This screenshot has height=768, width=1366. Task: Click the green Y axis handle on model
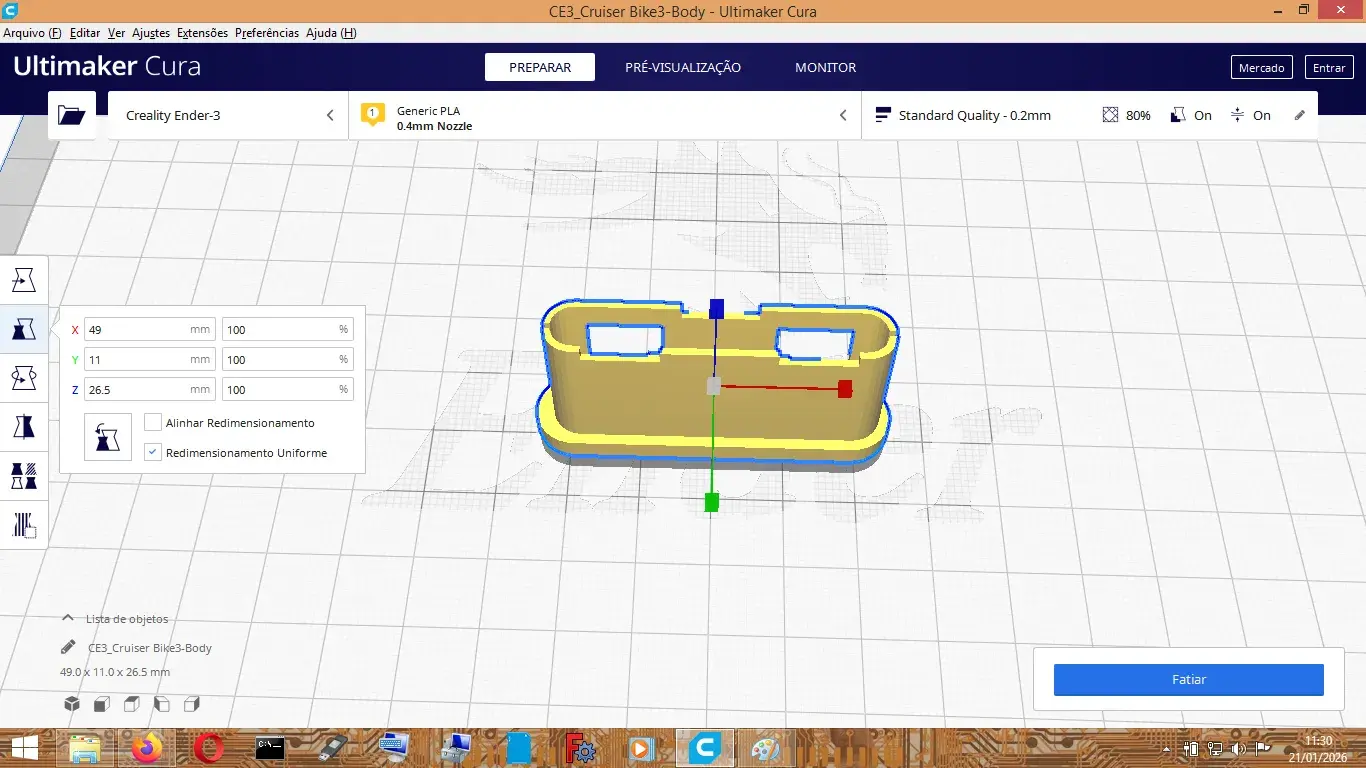pyautogui.click(x=712, y=502)
